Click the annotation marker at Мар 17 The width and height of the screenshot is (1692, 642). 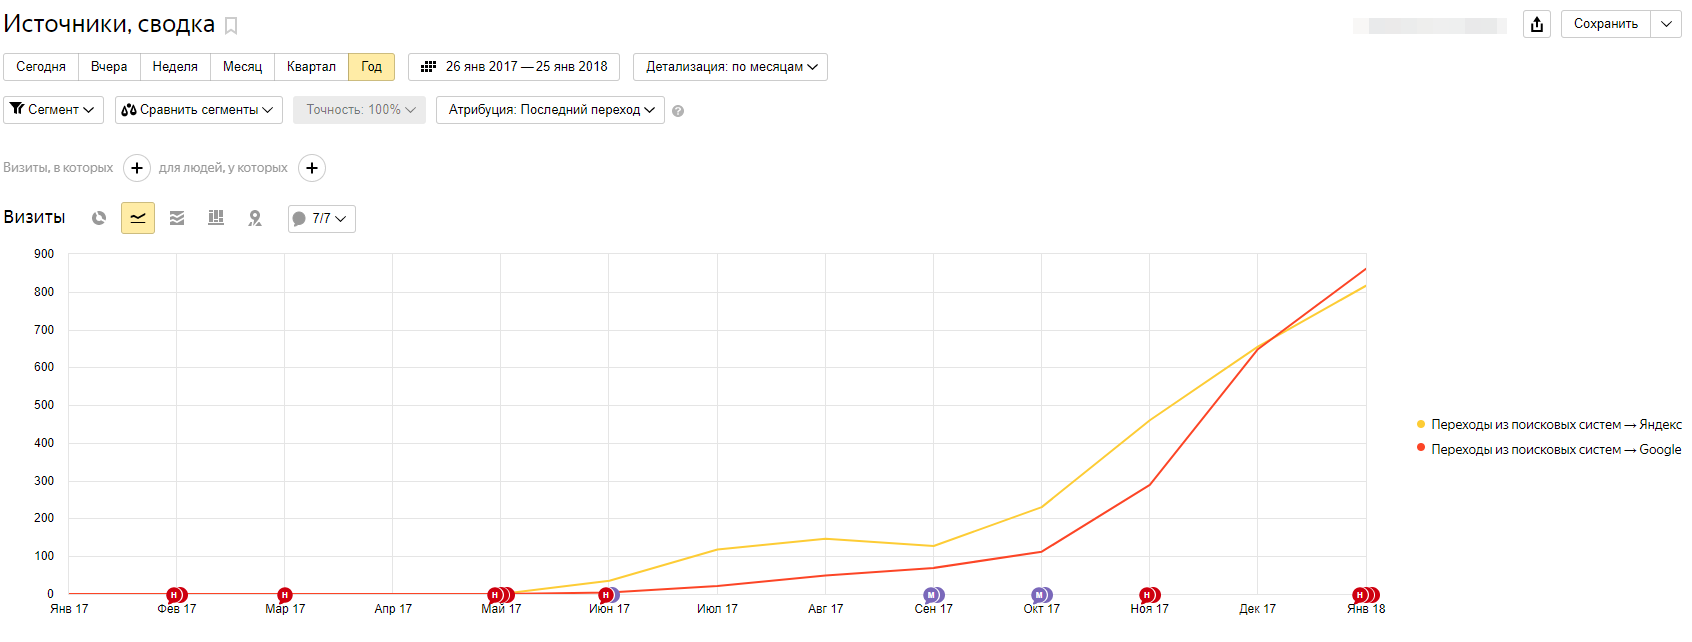pyautogui.click(x=285, y=595)
